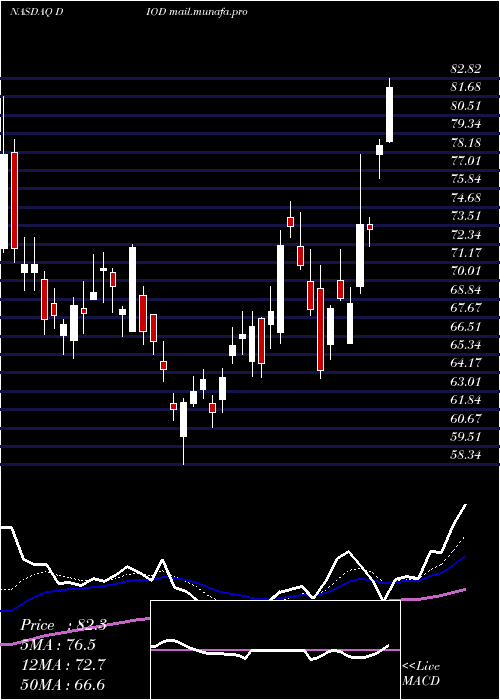Click the IOD mail.munafa.pro header text
Screen dimensions: 500x700
(197, 12)
